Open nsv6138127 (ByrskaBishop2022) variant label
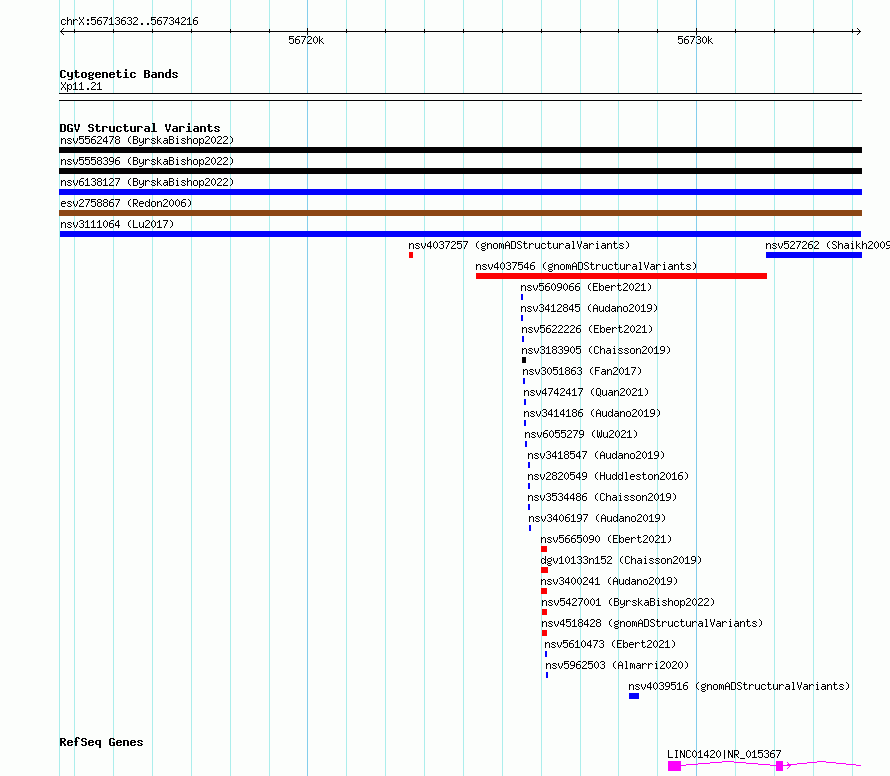This screenshot has height=776, width=890. [147, 182]
